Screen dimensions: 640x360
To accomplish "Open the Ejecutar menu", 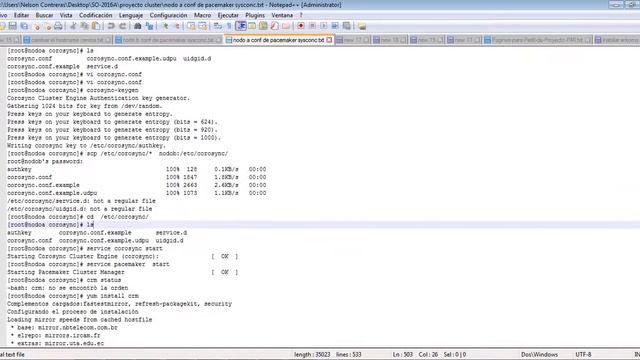I will pyautogui.click(x=228, y=15).
